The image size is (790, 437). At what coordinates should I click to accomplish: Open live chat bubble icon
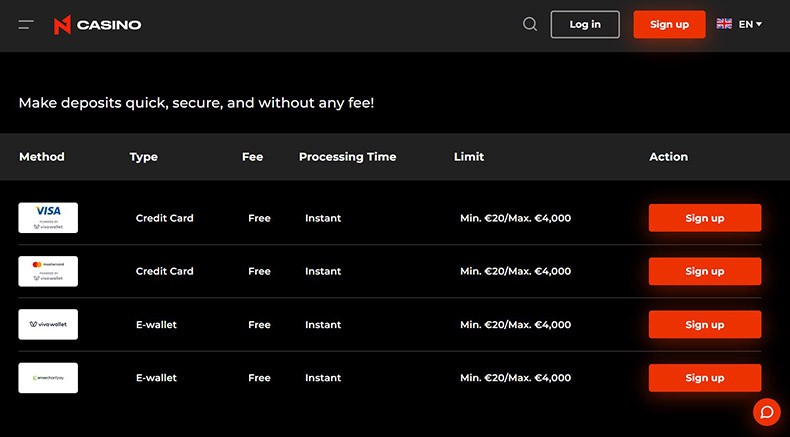click(x=766, y=411)
